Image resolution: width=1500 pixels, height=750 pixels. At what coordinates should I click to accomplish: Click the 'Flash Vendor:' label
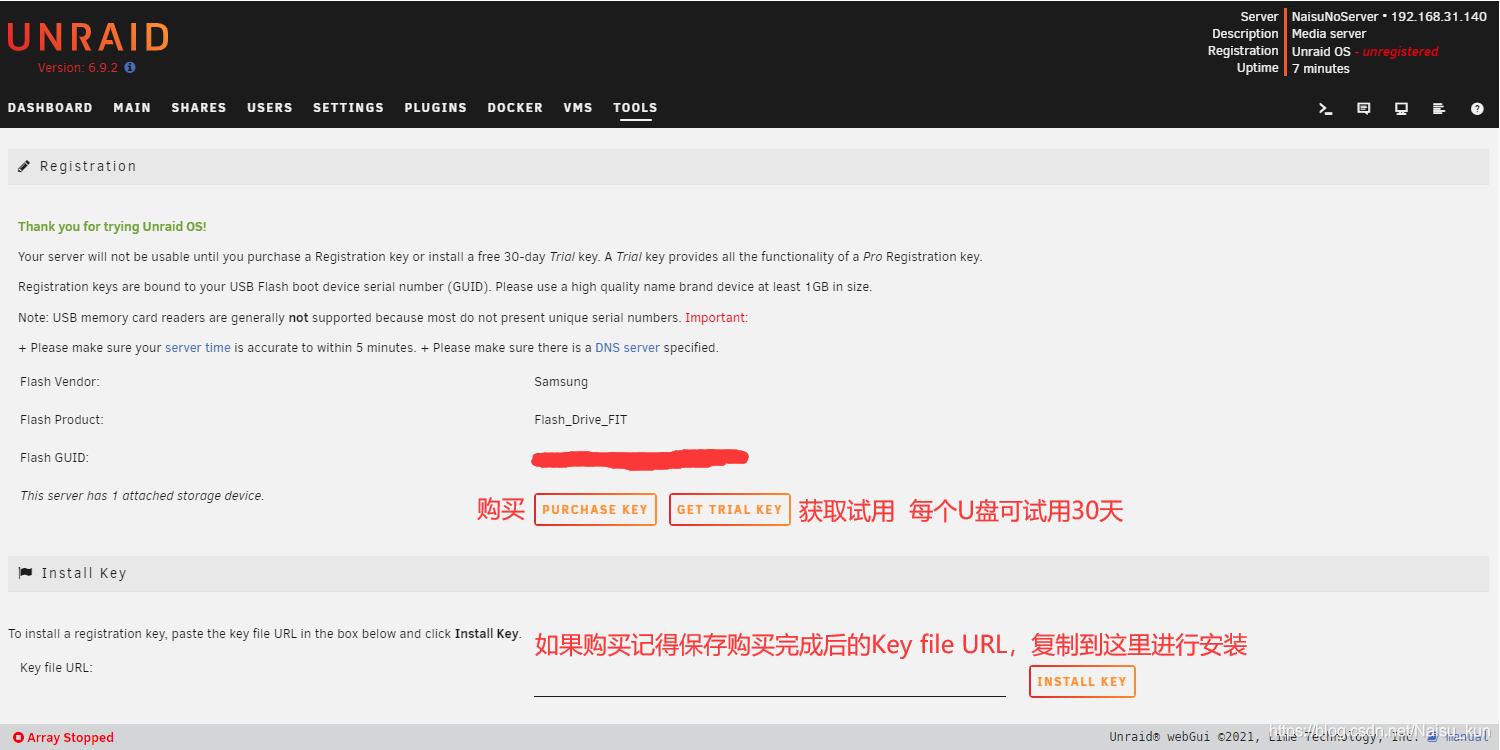tap(60, 382)
